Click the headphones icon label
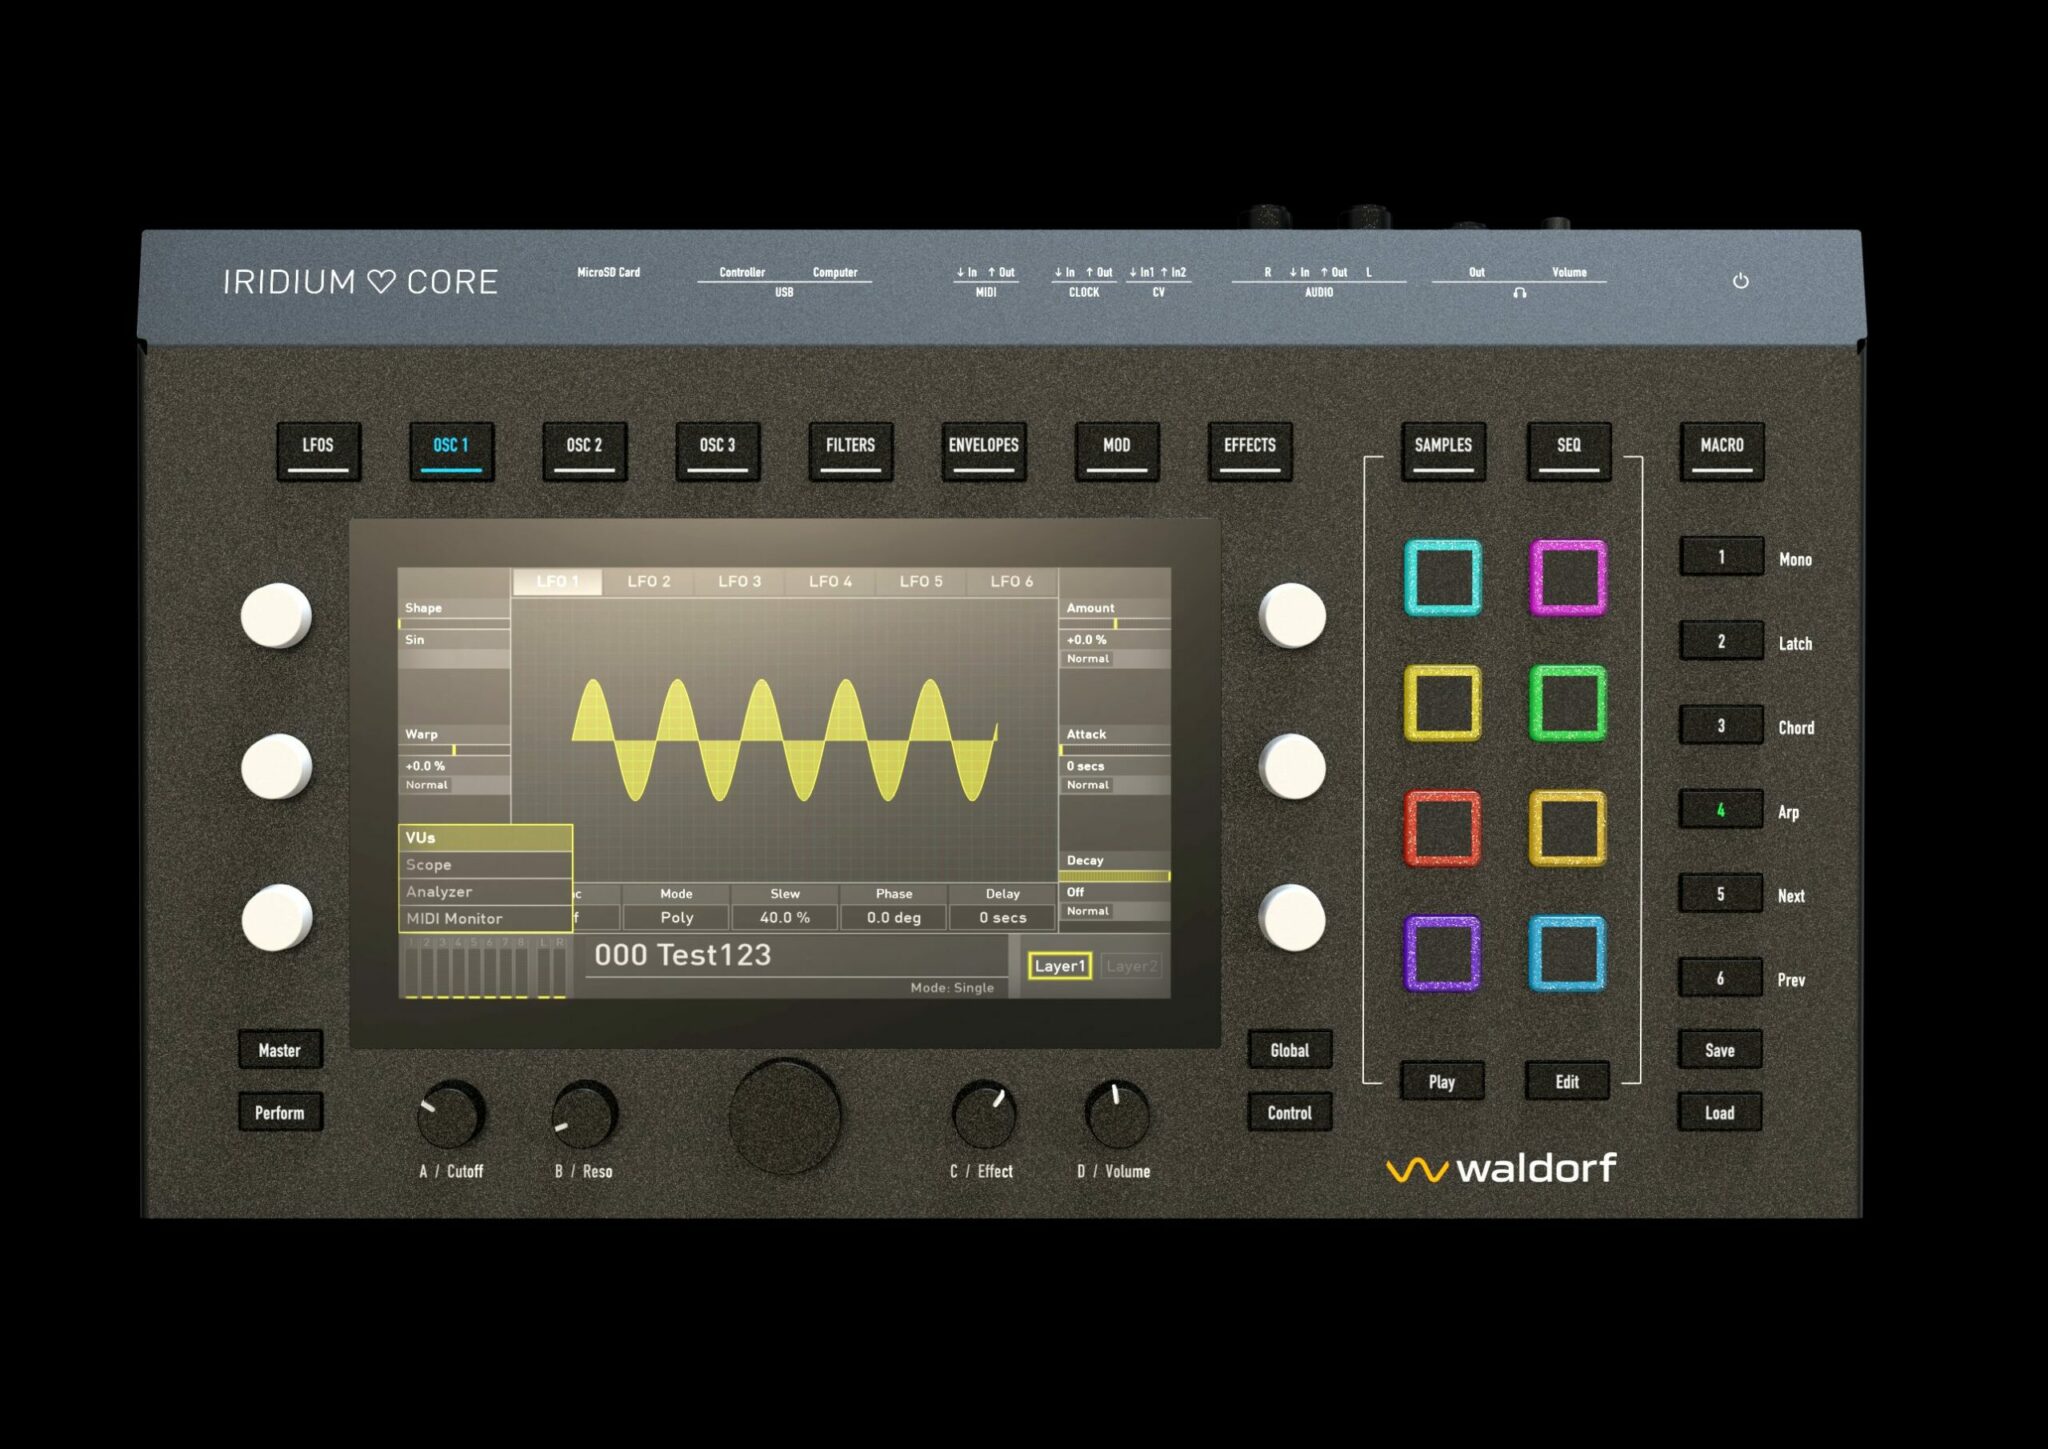 point(1519,293)
